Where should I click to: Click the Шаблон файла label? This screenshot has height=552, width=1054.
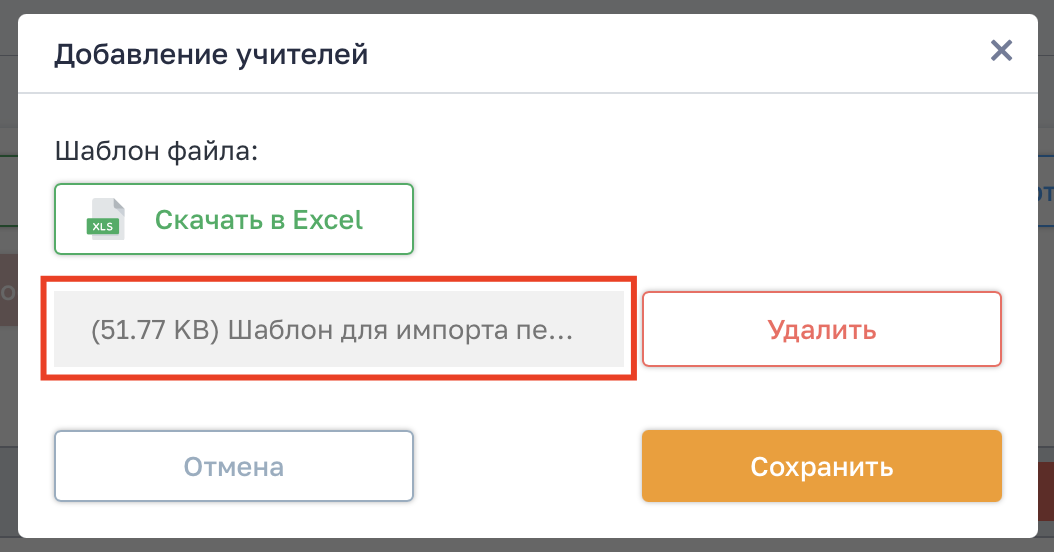[156, 151]
